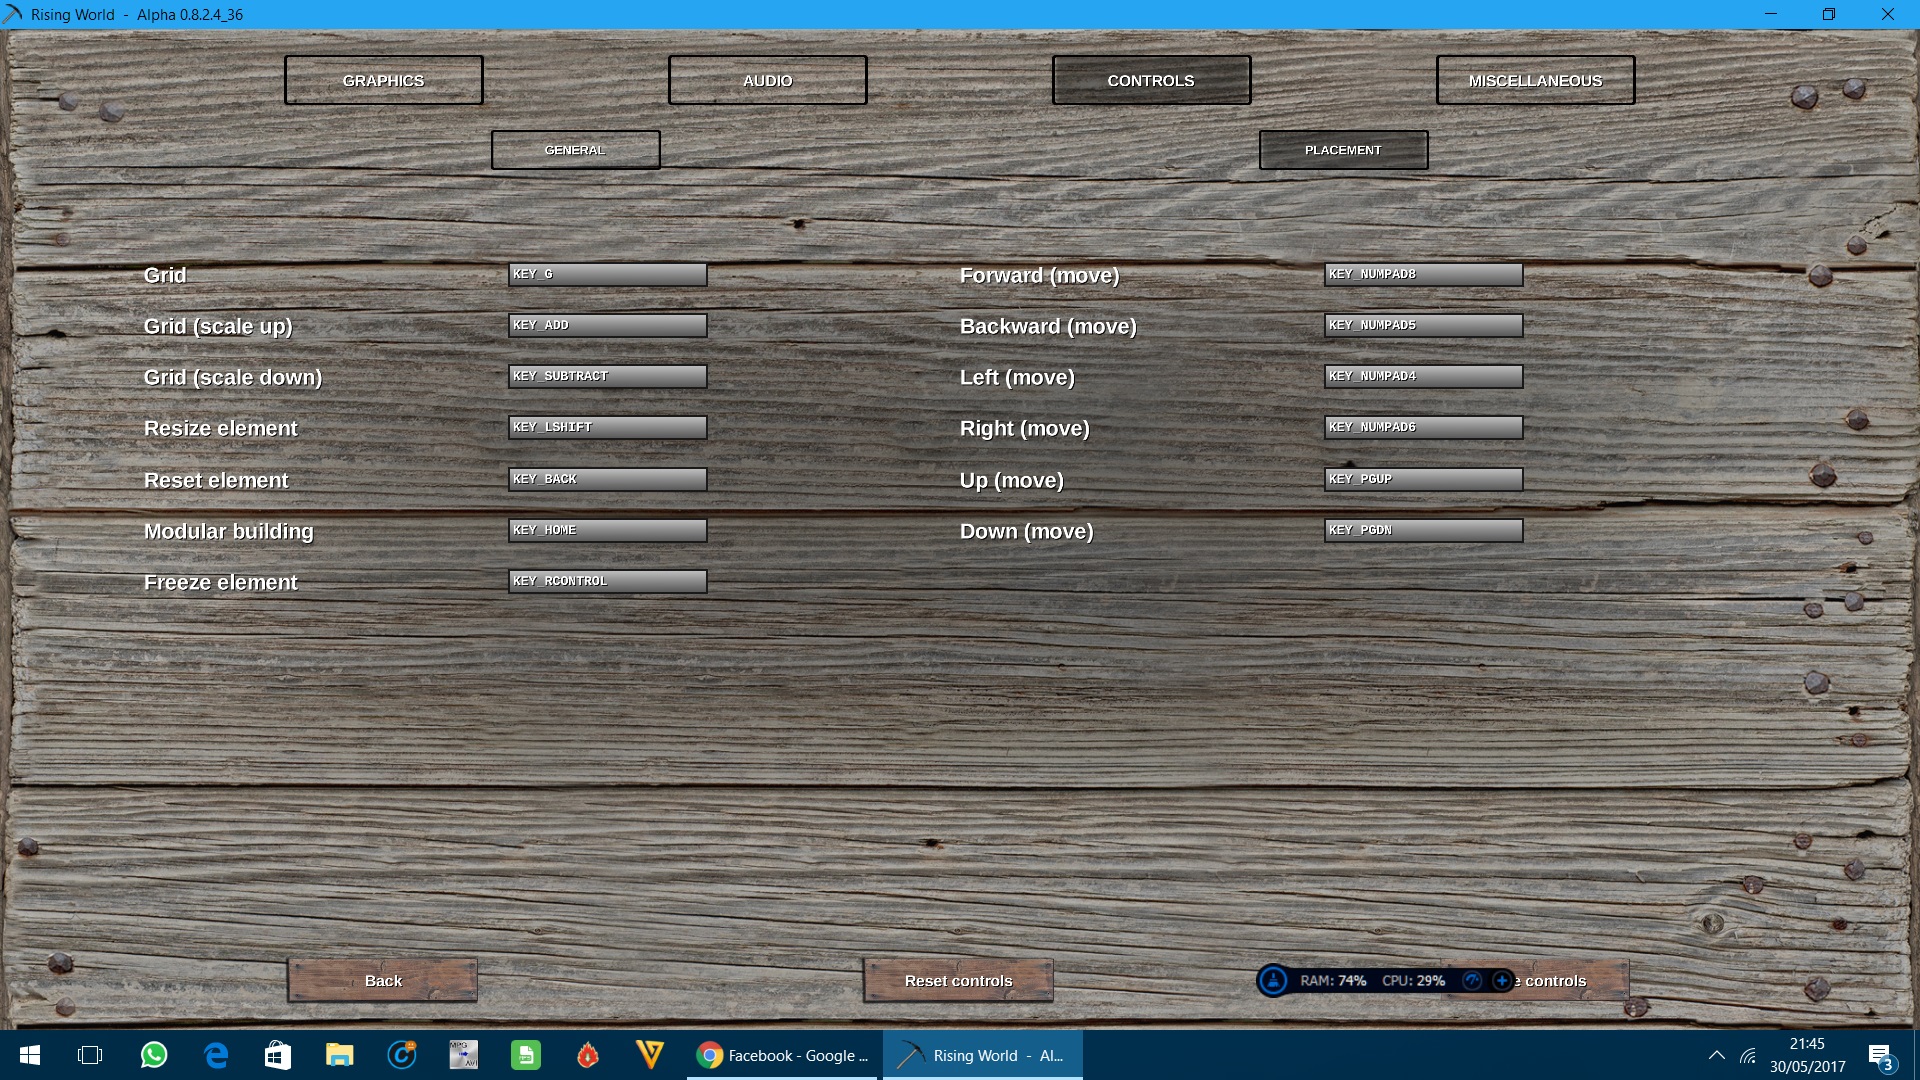This screenshot has height=1080, width=1920.
Task: Click the "Up (move)" label
Action: pos(1012,481)
